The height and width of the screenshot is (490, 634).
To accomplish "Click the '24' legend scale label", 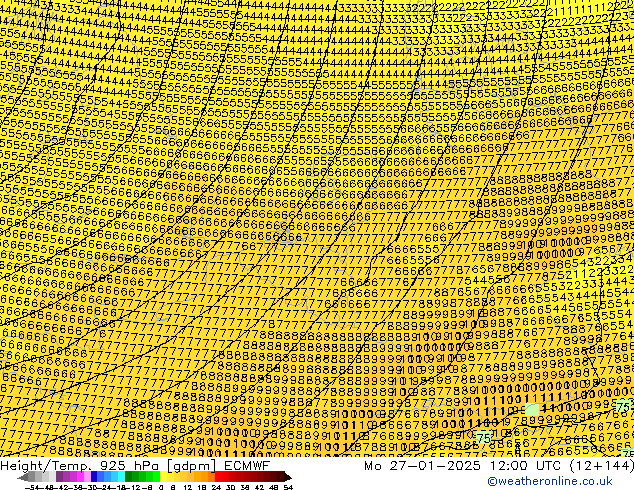I will [x=216, y=488].
